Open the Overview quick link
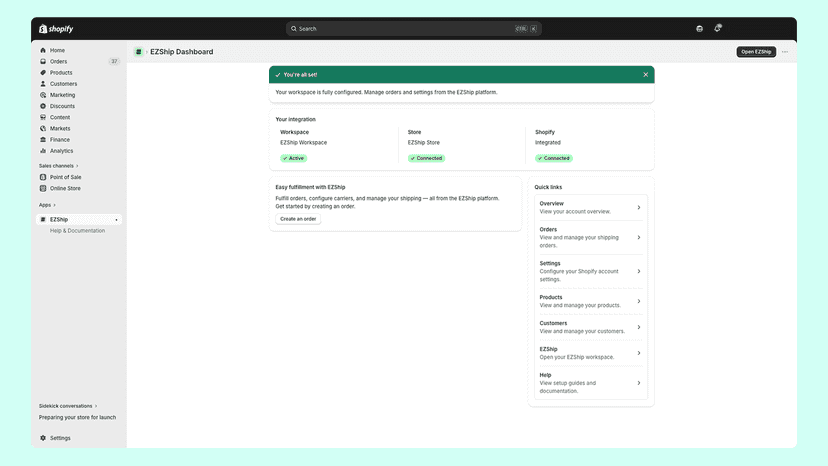Viewport: 828px width, 466px height. (590, 207)
